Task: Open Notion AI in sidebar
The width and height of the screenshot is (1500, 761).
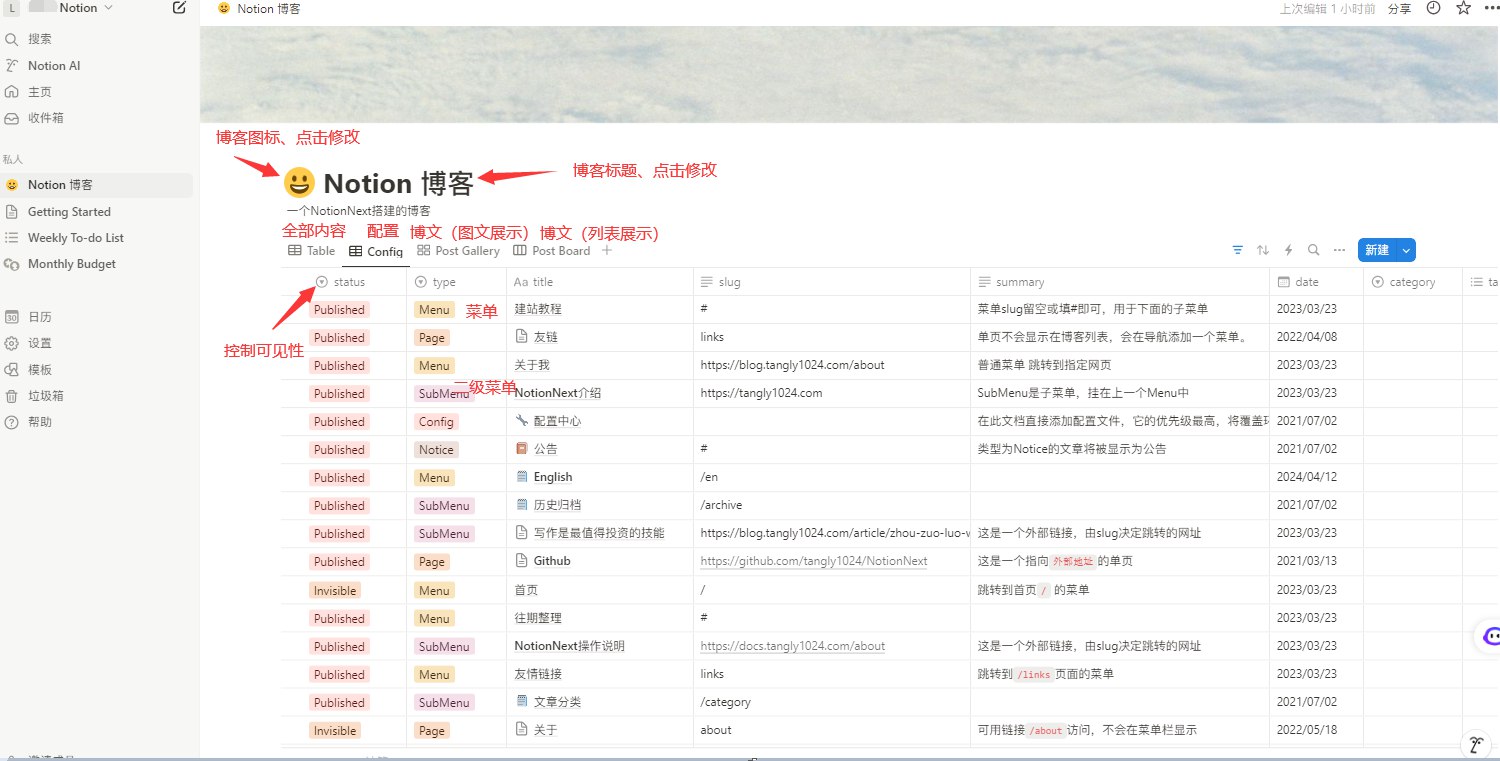Action: coord(53,66)
